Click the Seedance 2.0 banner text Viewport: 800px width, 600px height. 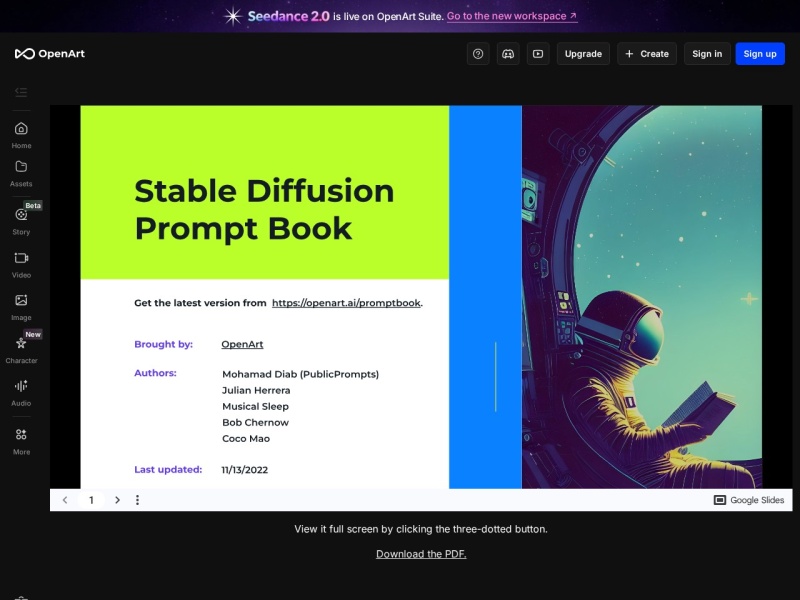(289, 16)
